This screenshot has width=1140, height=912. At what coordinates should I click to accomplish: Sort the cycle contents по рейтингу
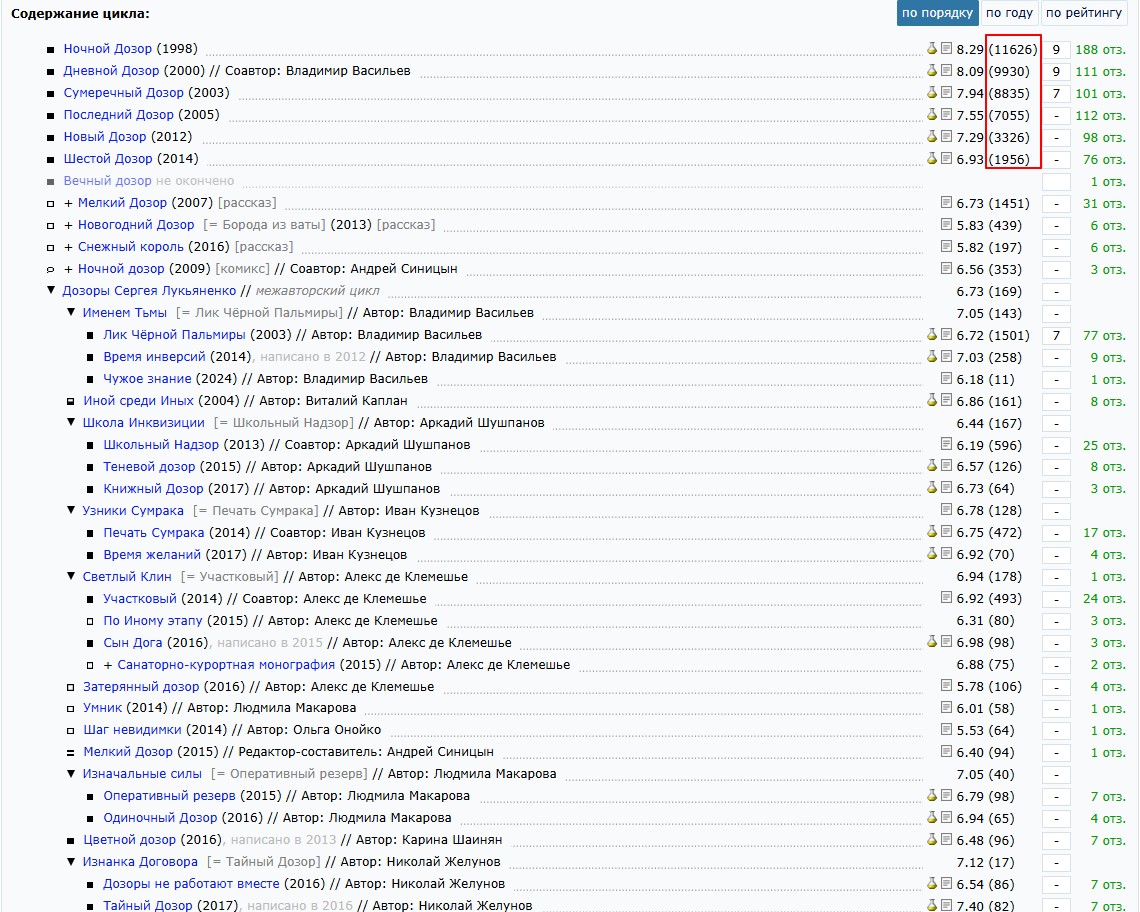point(1083,13)
